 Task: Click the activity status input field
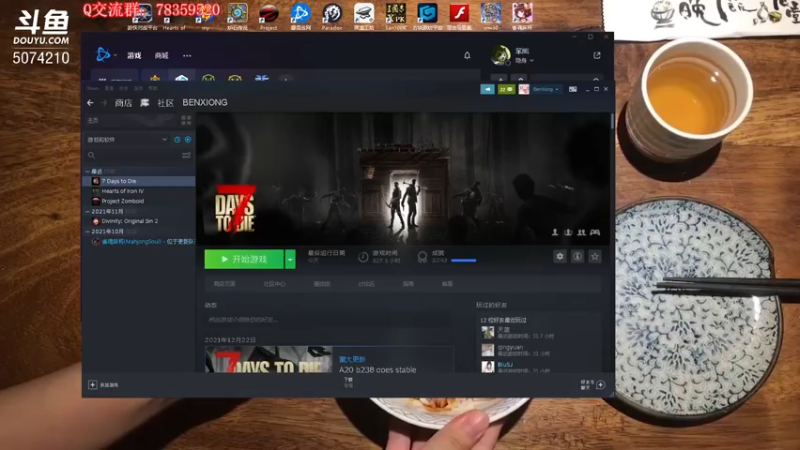pos(327,320)
